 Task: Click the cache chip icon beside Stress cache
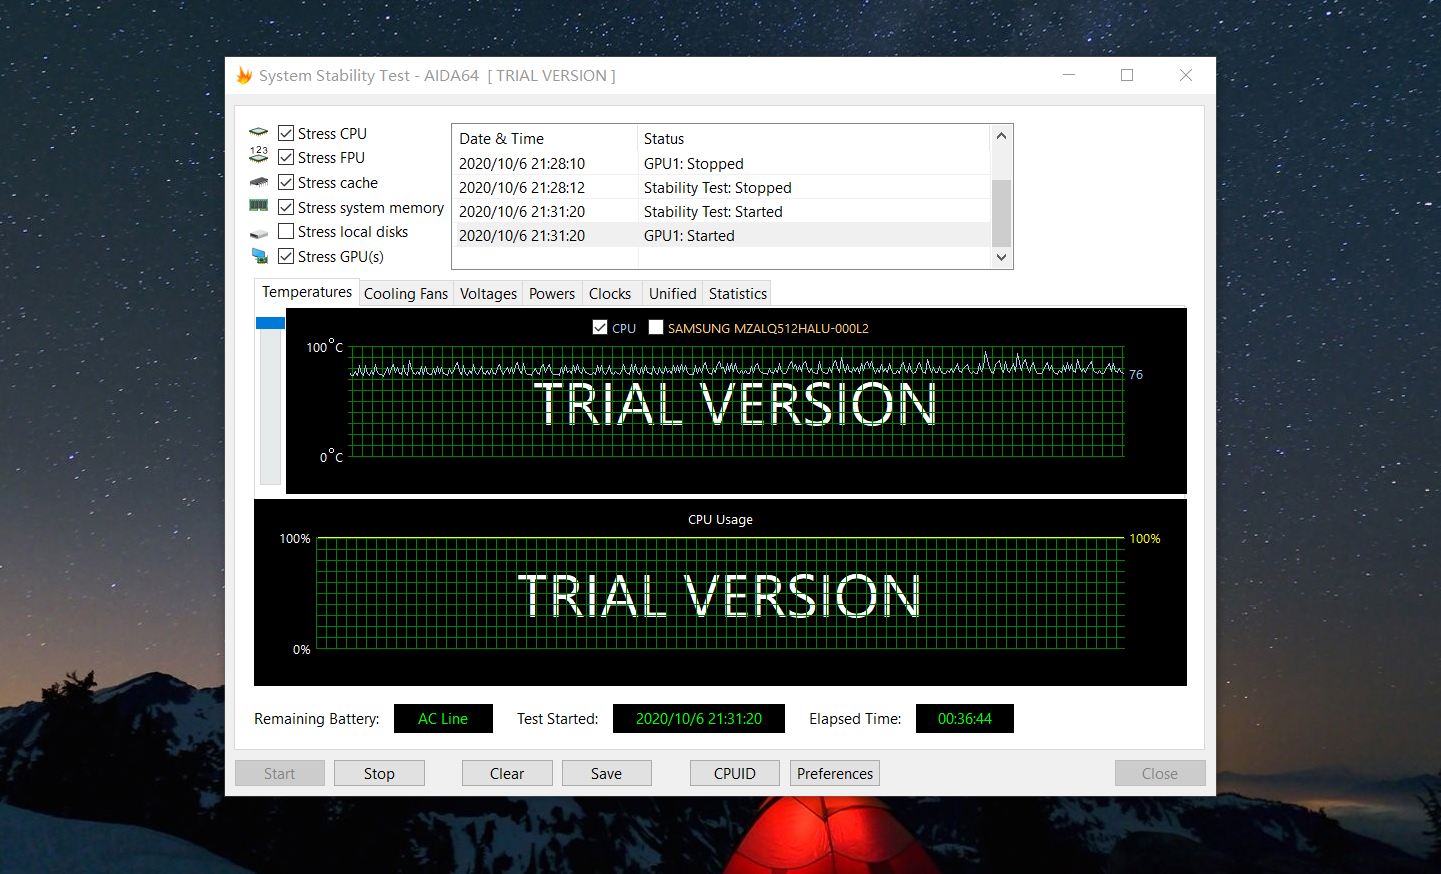[259, 182]
